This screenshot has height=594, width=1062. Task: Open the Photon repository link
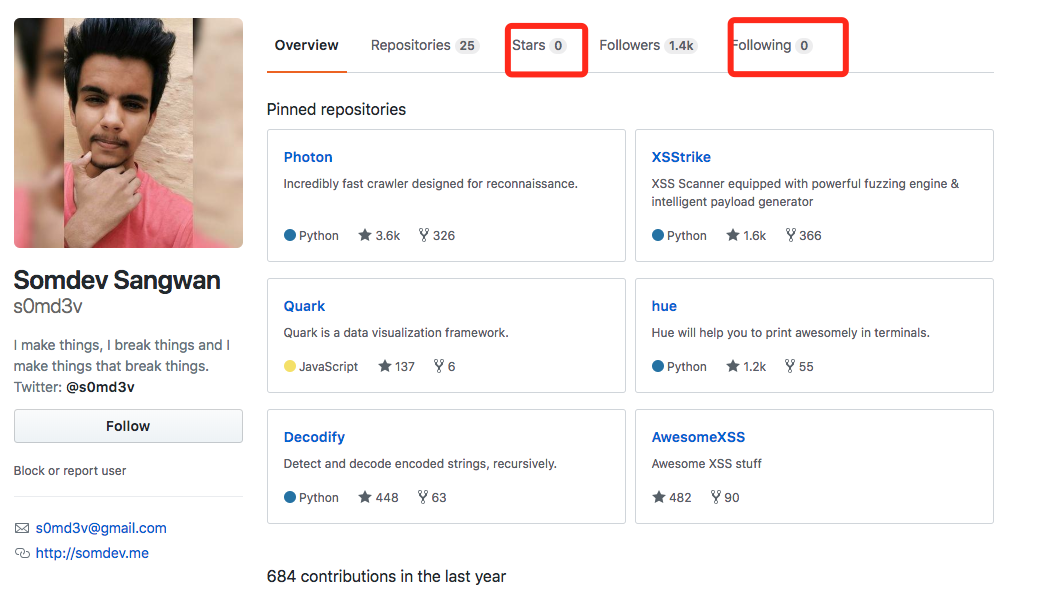[308, 157]
